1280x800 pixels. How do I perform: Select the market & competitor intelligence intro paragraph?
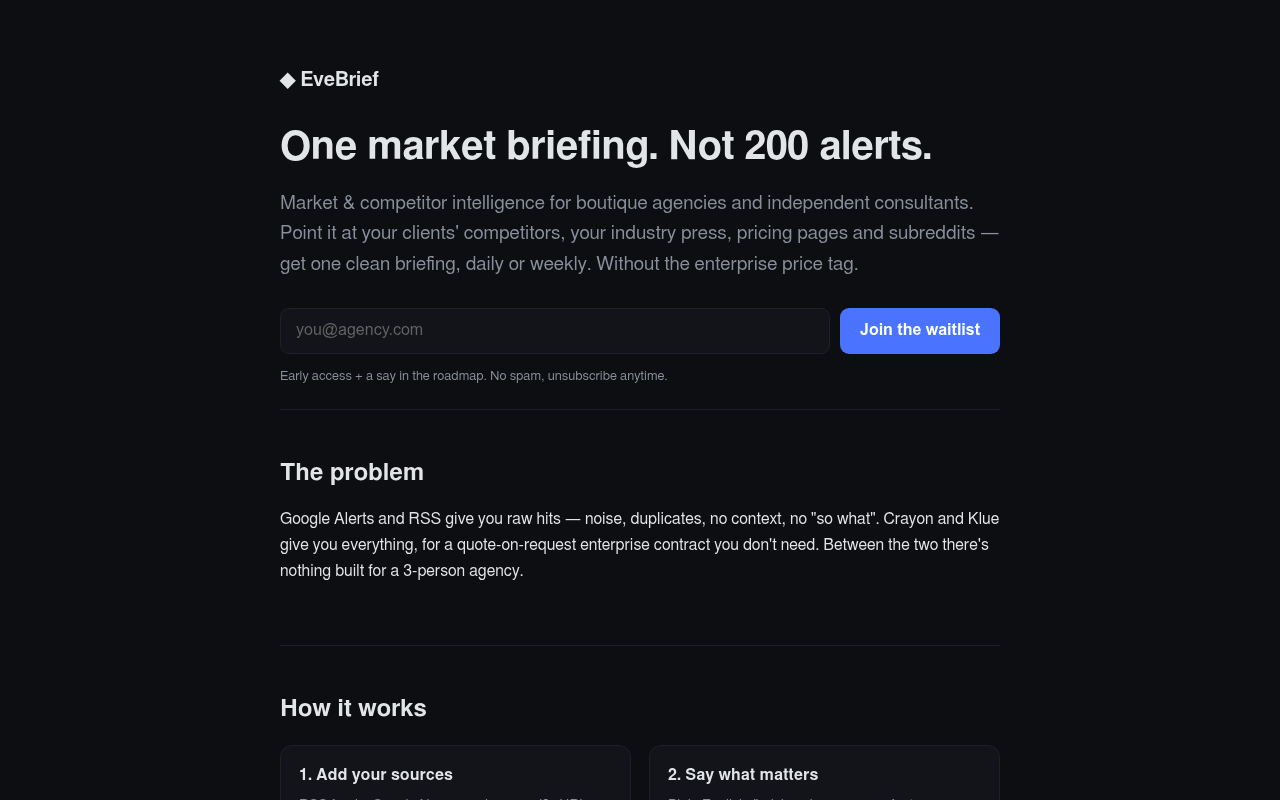[x=640, y=233]
